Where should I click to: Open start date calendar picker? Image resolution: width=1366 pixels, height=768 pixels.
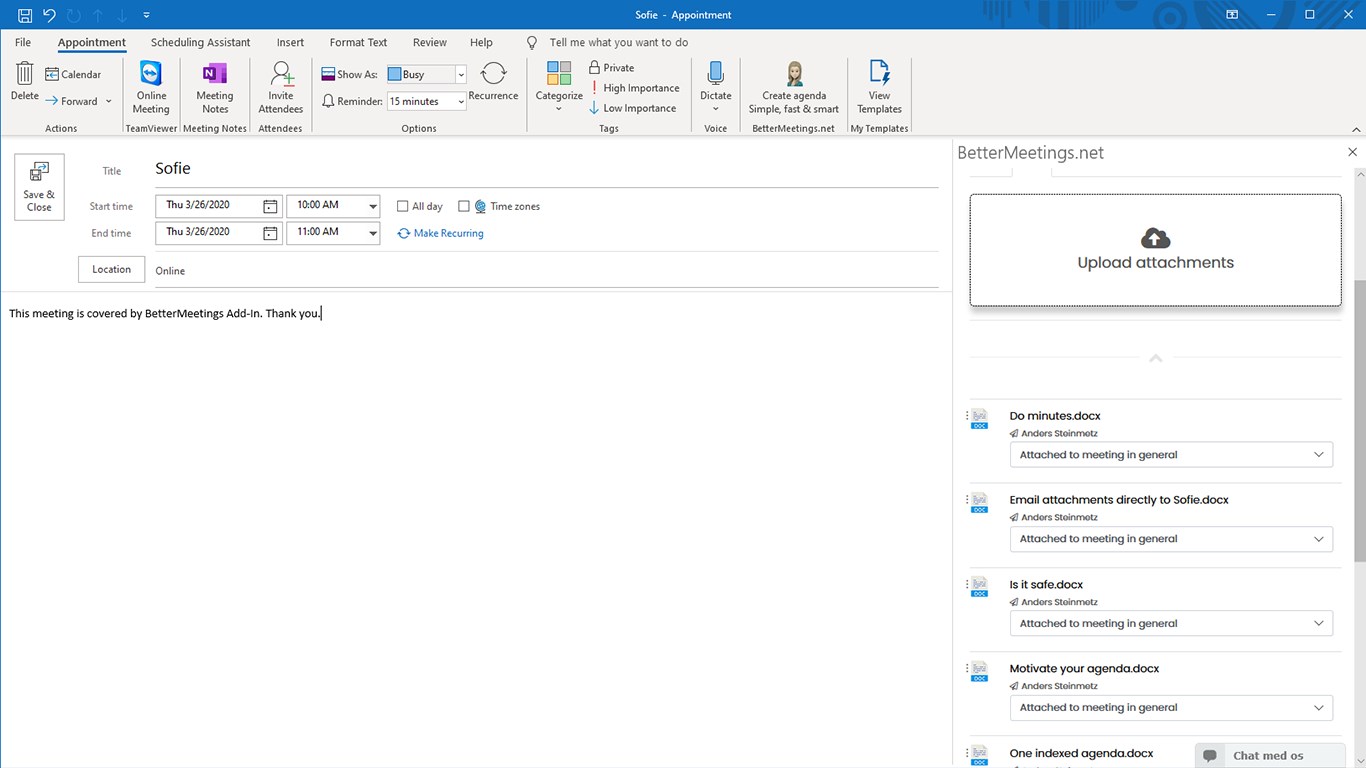(270, 206)
